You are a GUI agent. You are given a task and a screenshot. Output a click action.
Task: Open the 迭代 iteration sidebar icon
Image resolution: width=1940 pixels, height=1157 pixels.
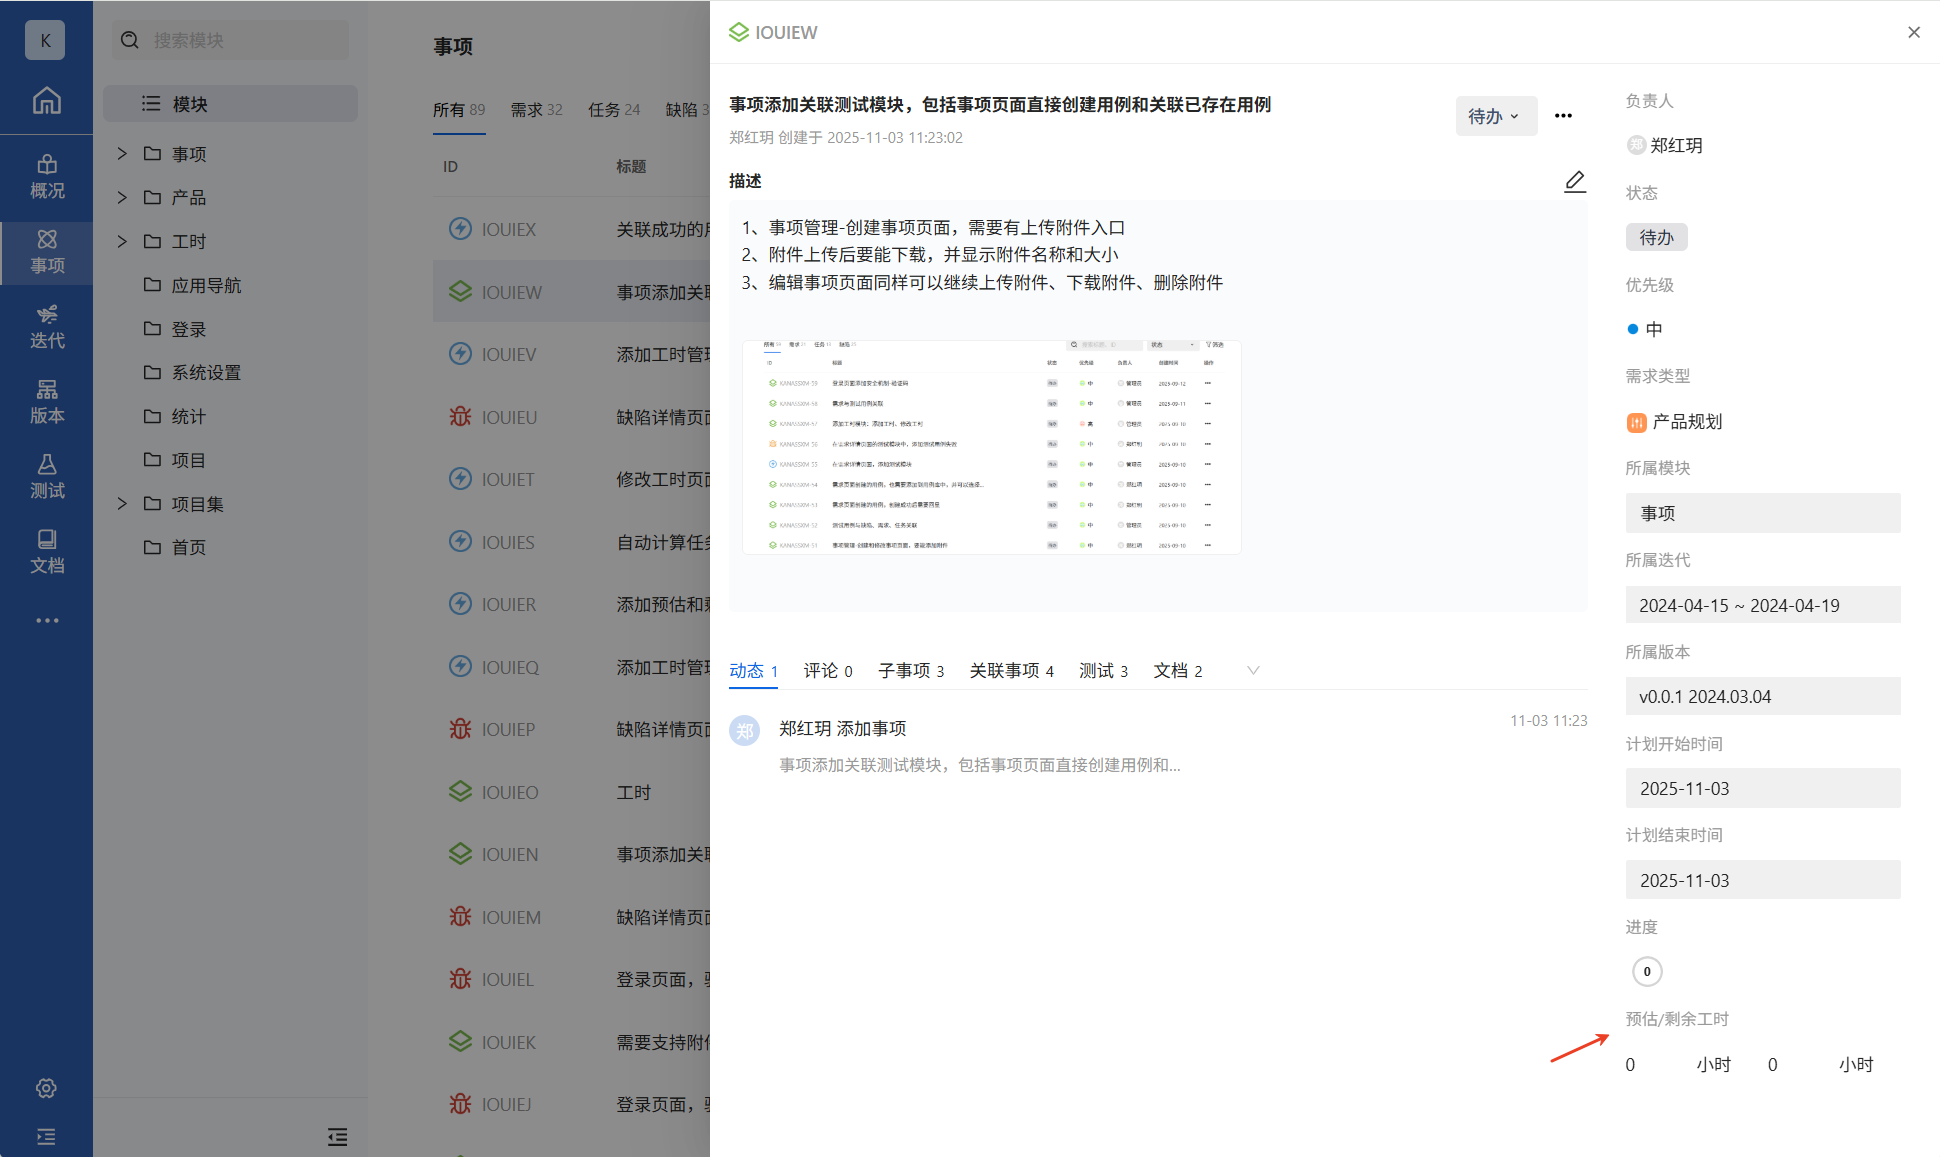[46, 326]
